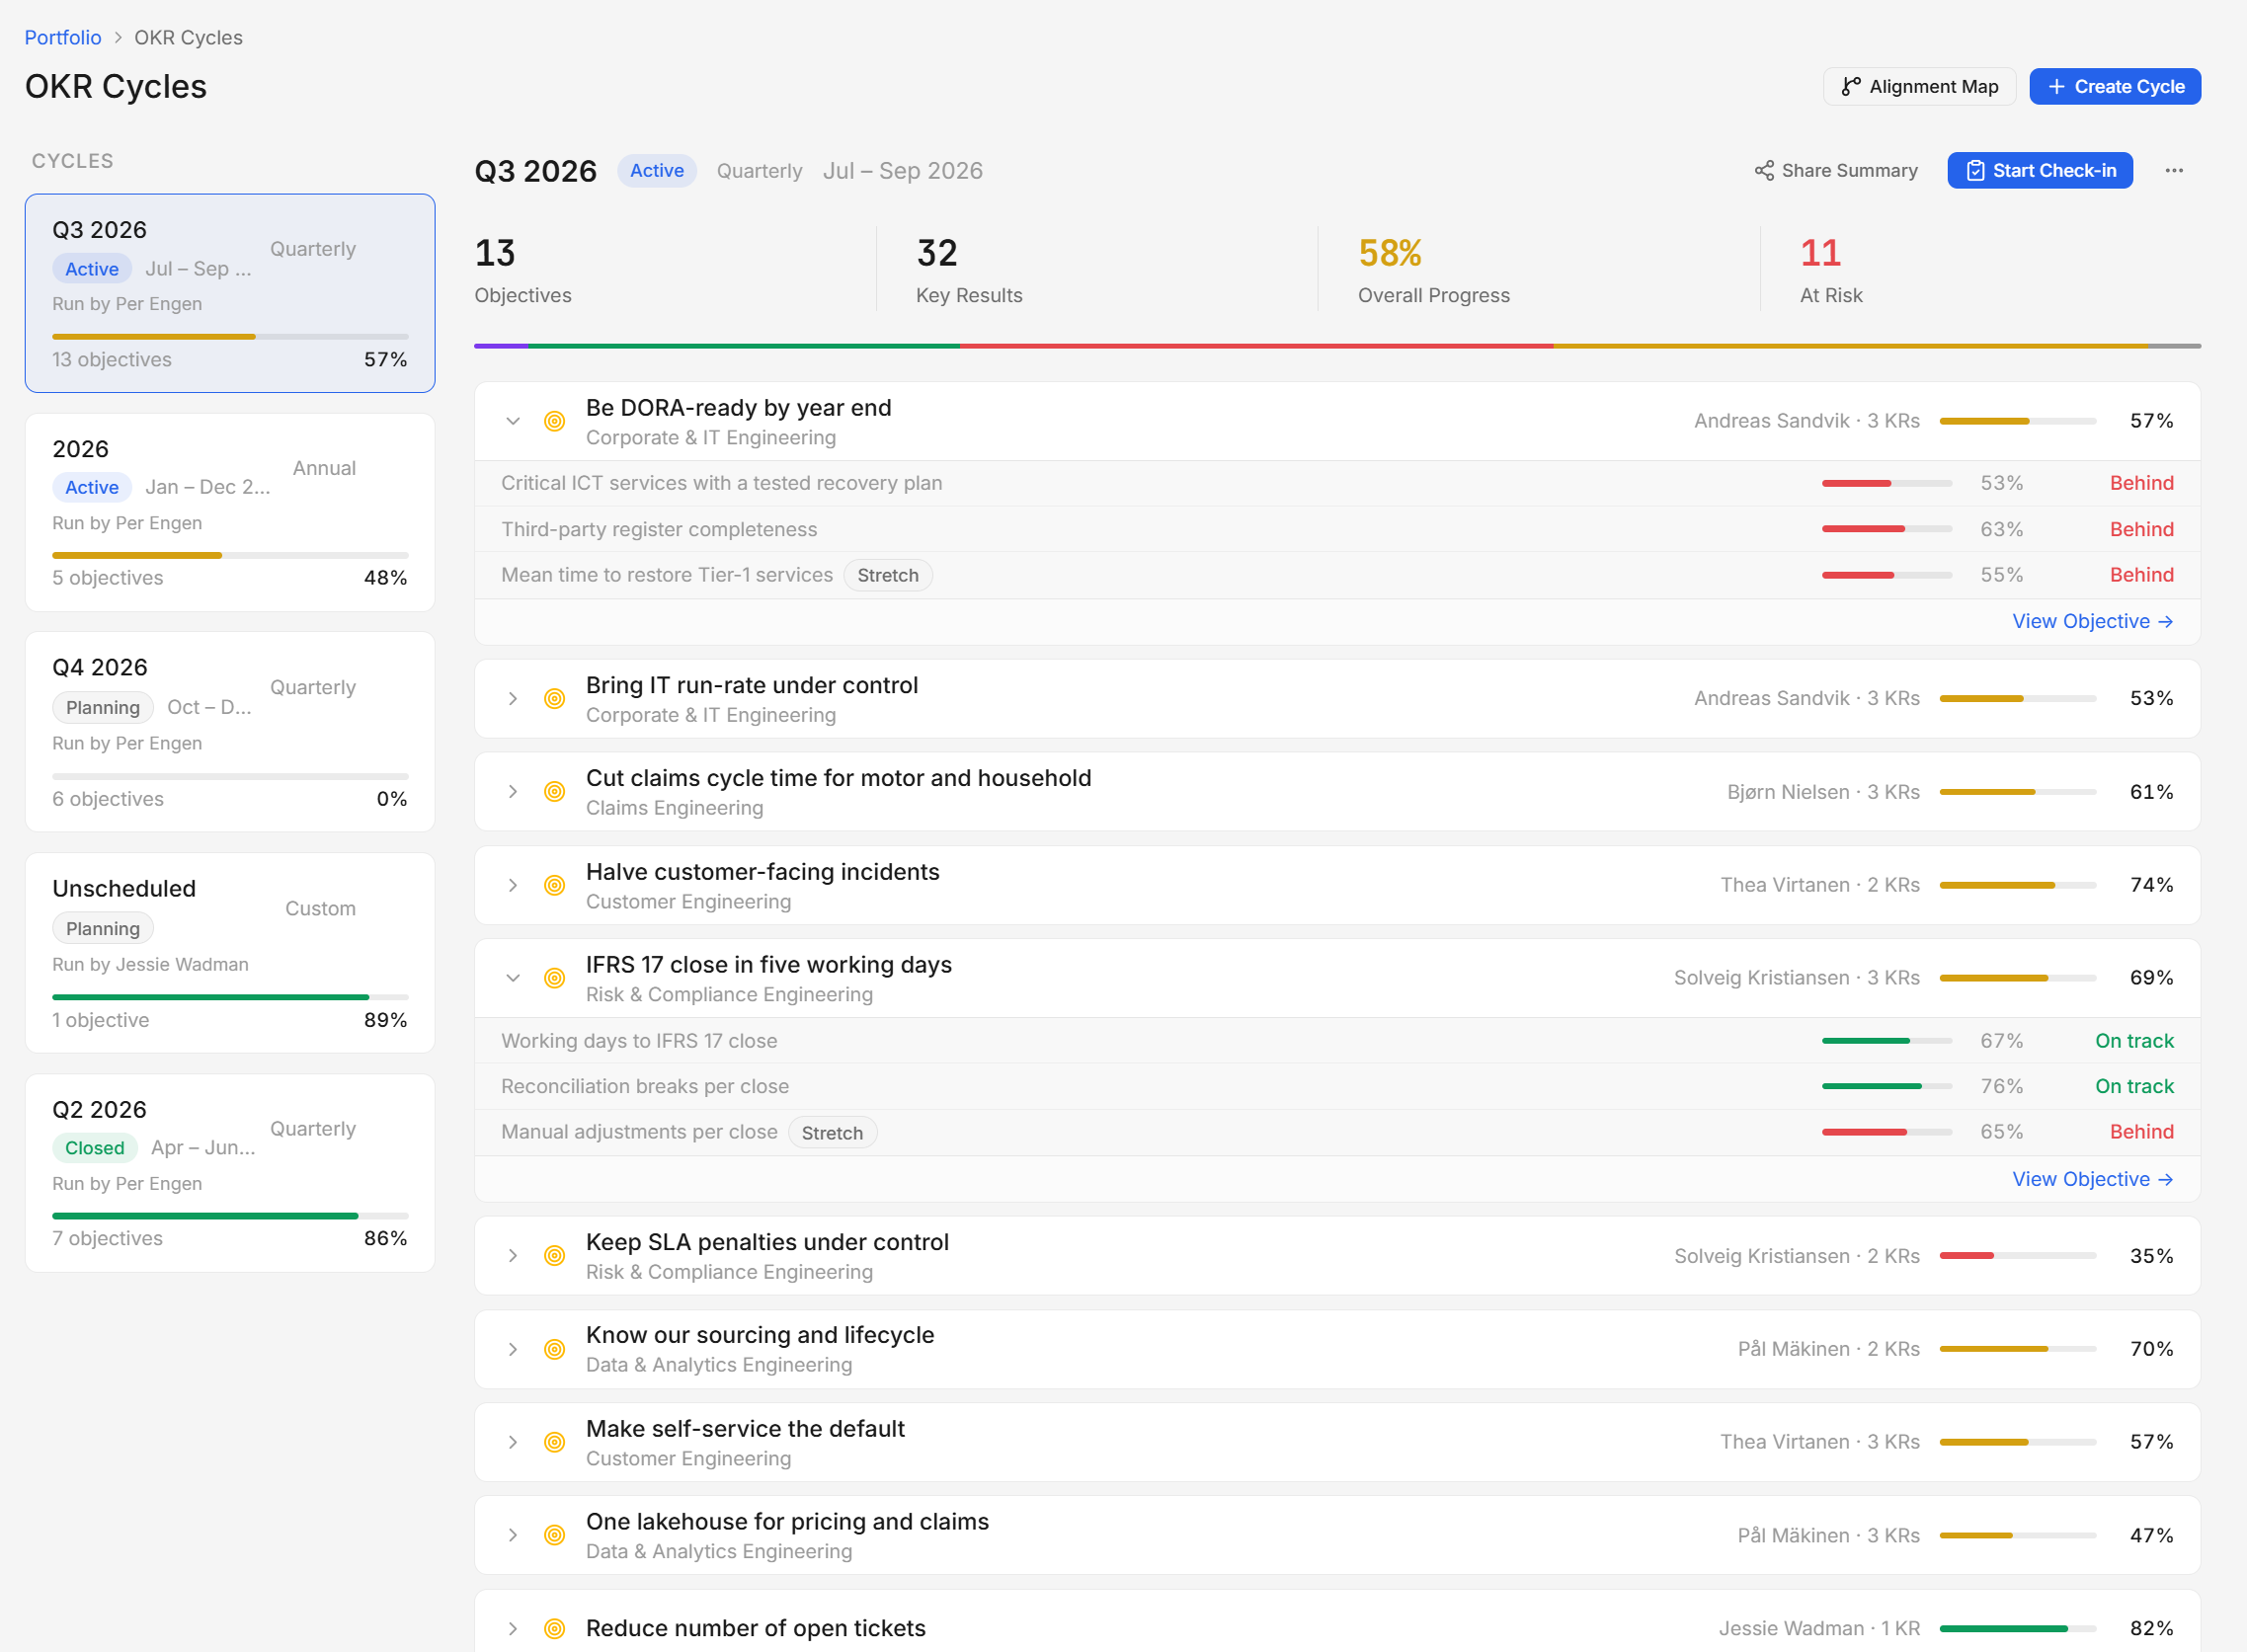Click target icon beside One lakehouse objective

(554, 1535)
